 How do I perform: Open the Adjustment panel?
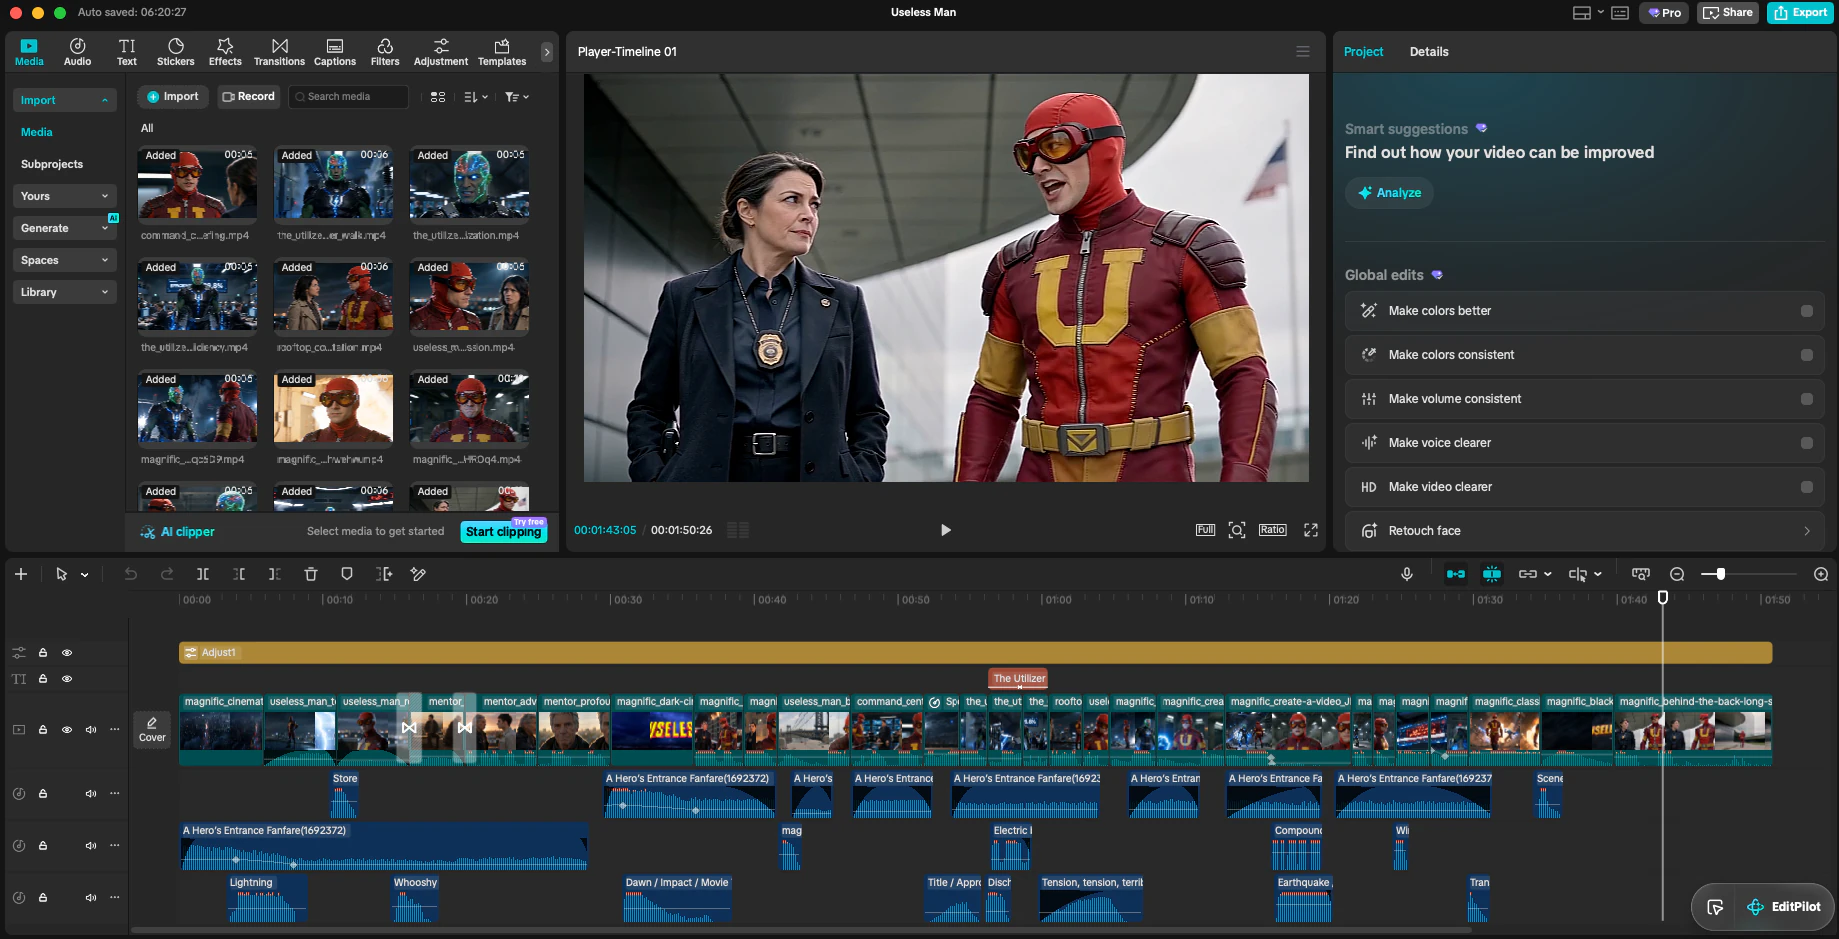(441, 52)
